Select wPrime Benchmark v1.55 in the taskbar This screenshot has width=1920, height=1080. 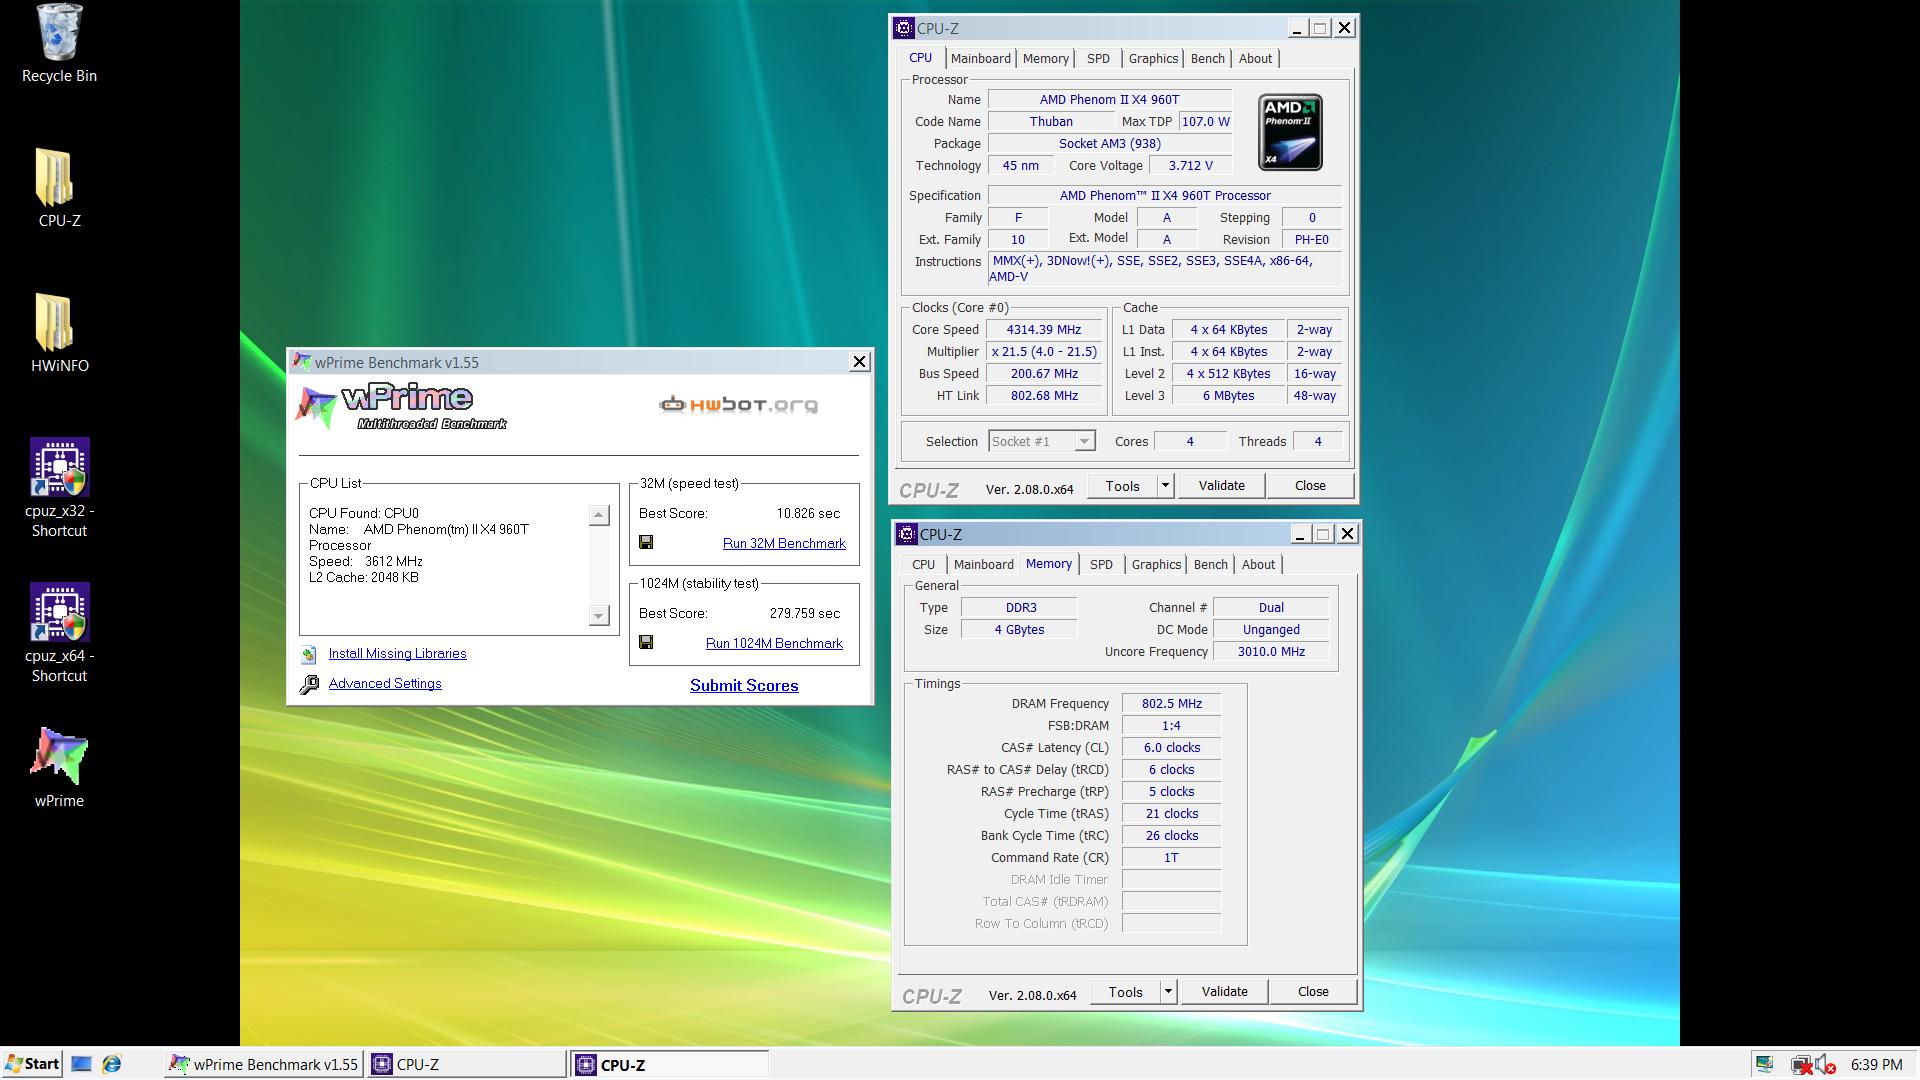[x=264, y=1065]
